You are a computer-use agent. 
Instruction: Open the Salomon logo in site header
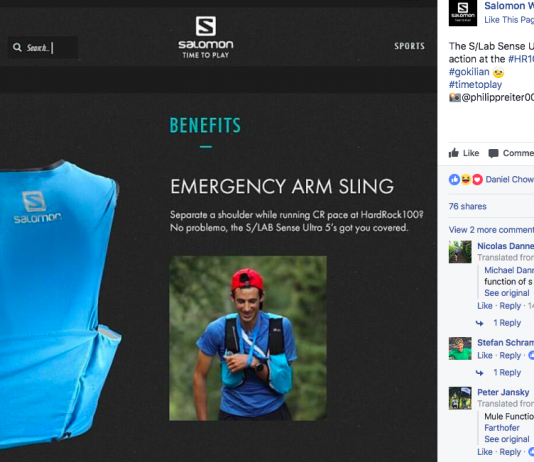click(x=206, y=37)
